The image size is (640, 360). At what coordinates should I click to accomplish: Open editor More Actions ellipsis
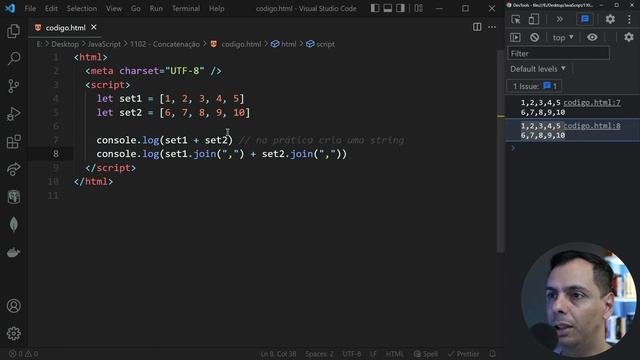pyautogui.click(x=492, y=27)
